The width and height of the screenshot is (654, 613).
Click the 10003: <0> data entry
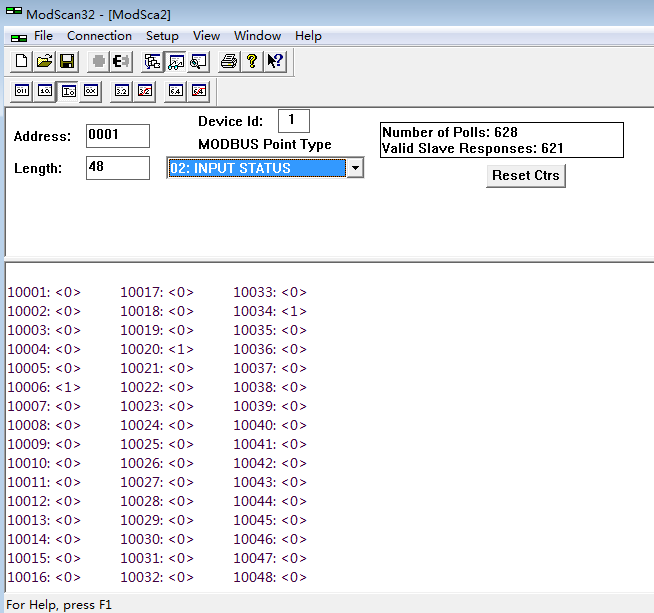(x=44, y=330)
